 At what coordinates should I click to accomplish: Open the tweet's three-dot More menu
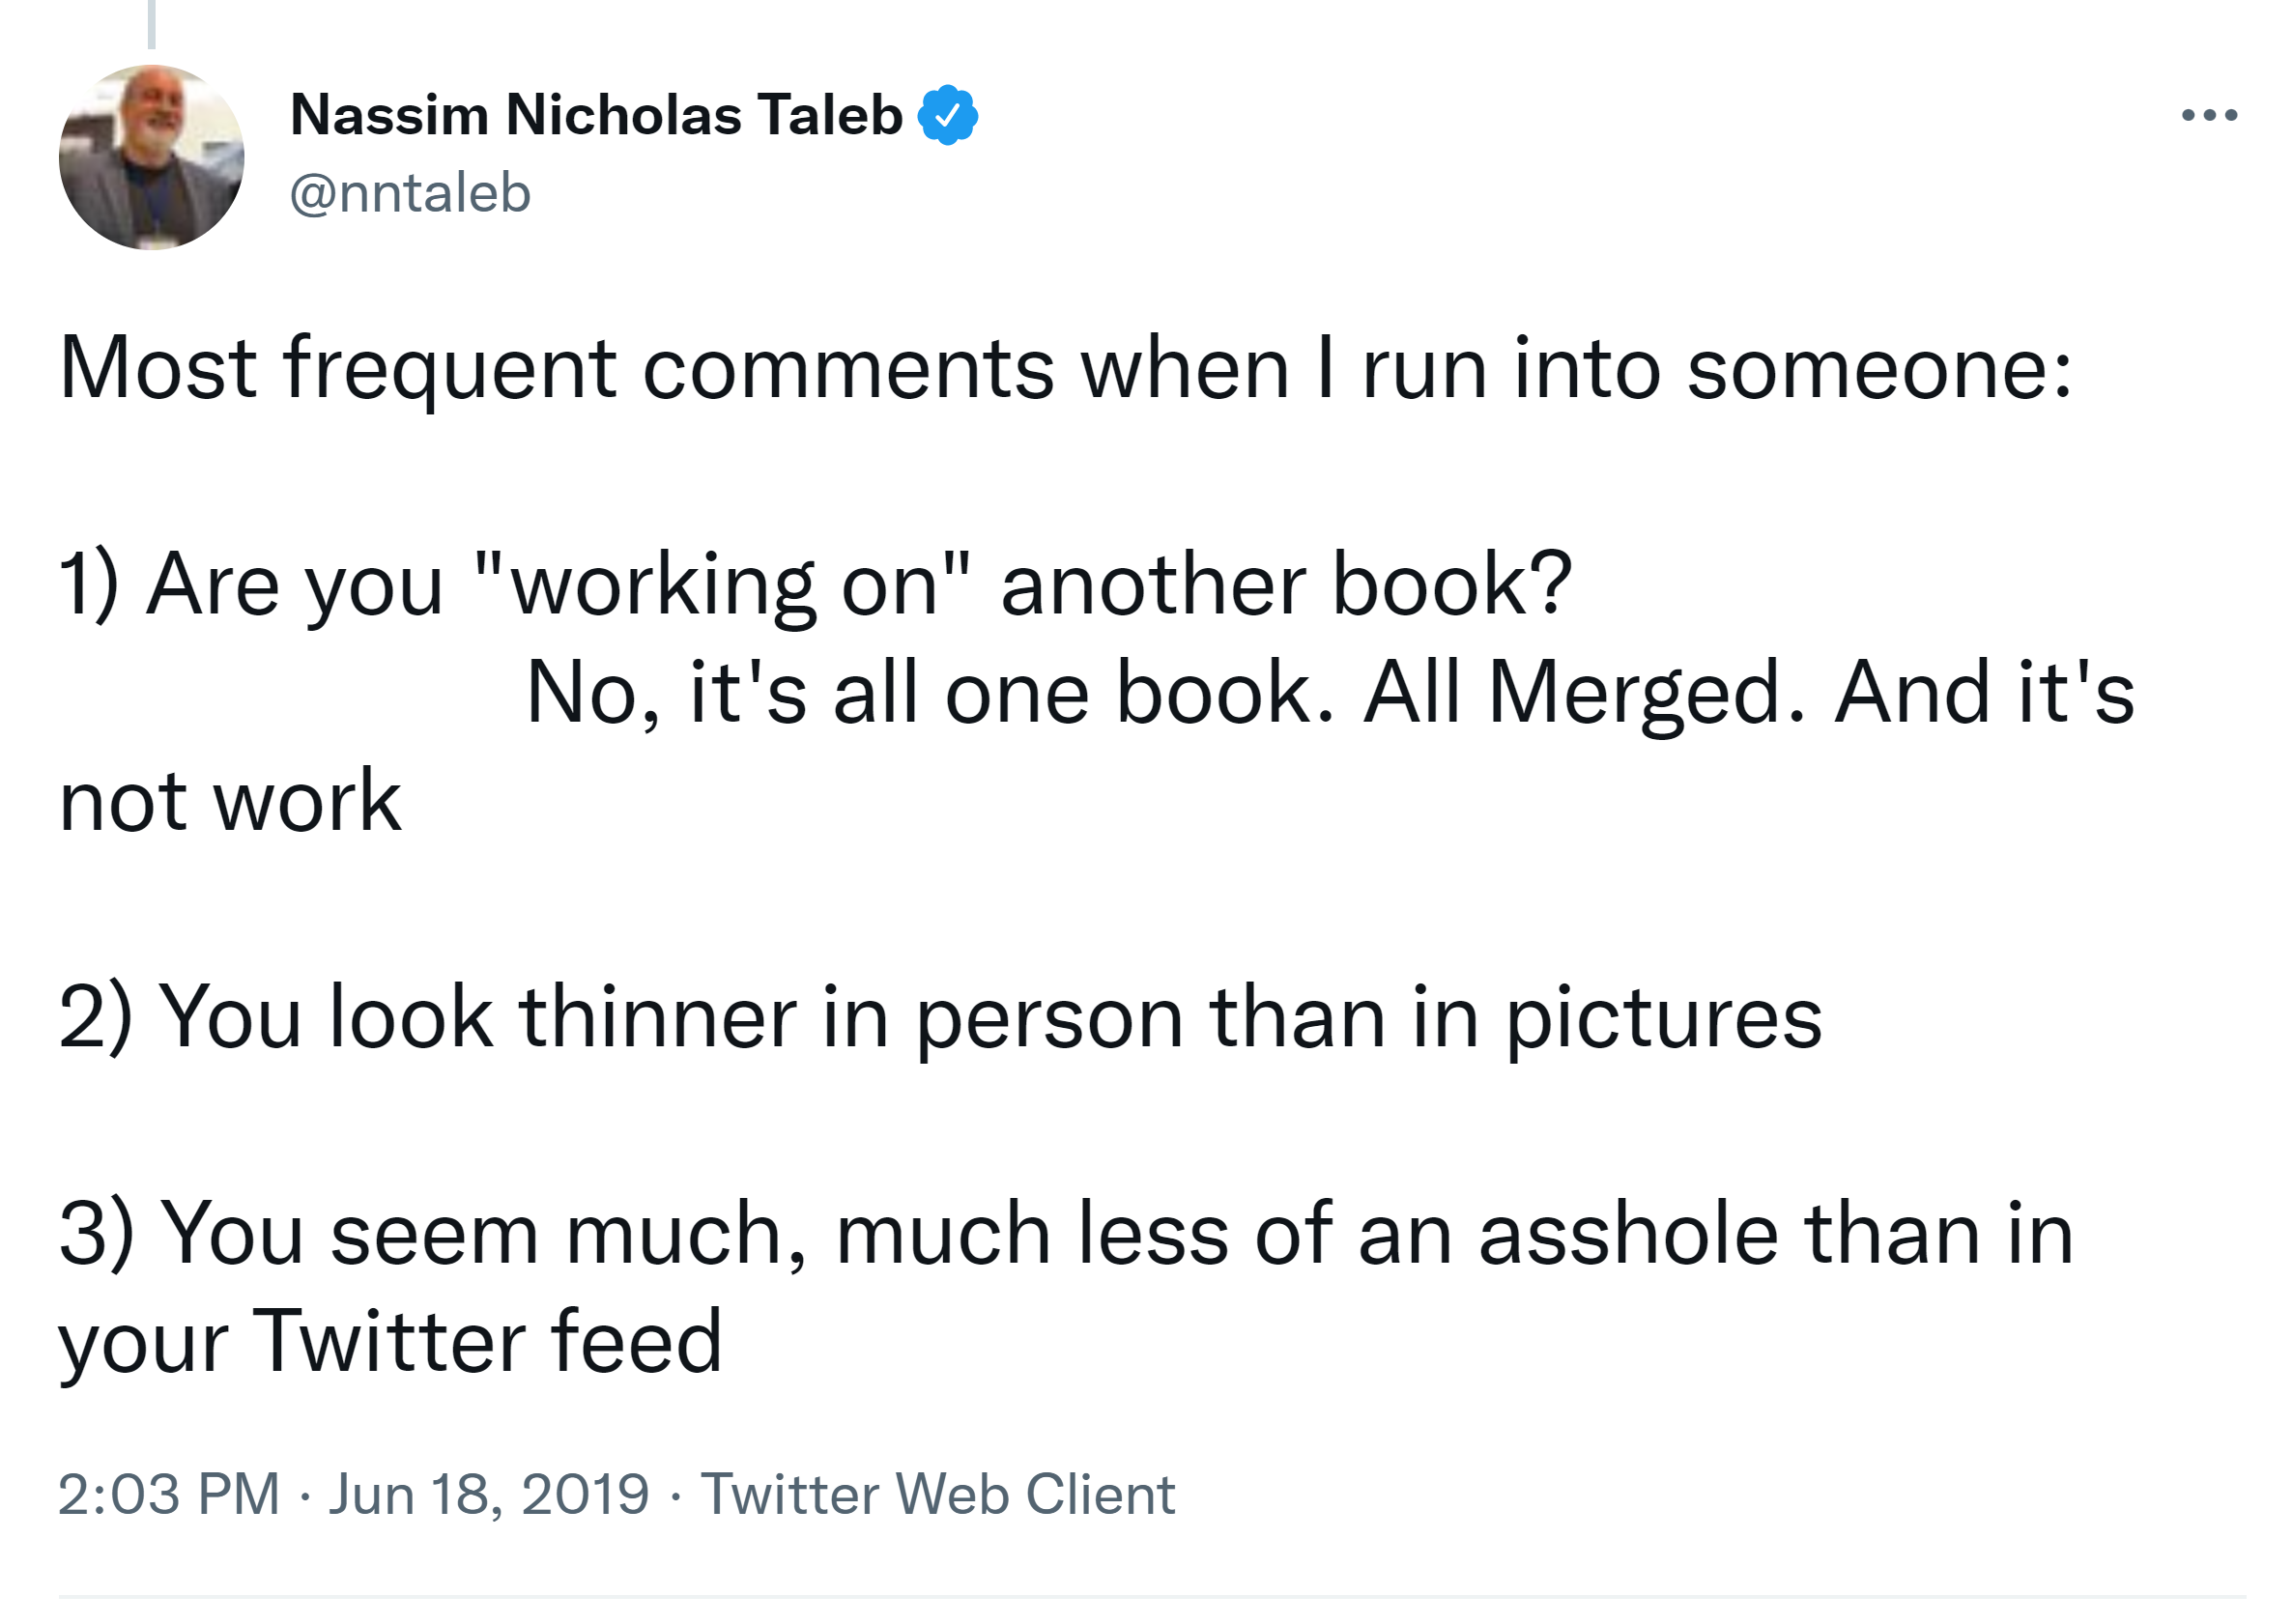tap(2208, 116)
